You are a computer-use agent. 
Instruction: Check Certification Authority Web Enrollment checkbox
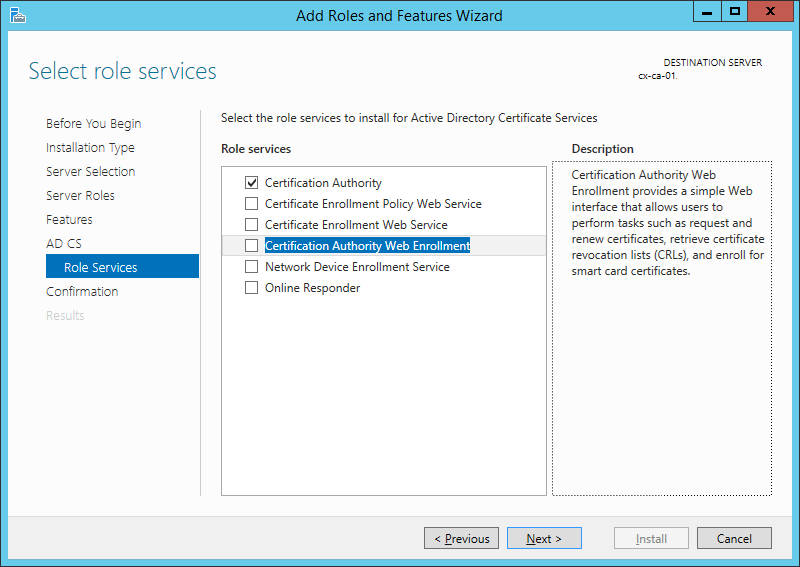tap(251, 246)
